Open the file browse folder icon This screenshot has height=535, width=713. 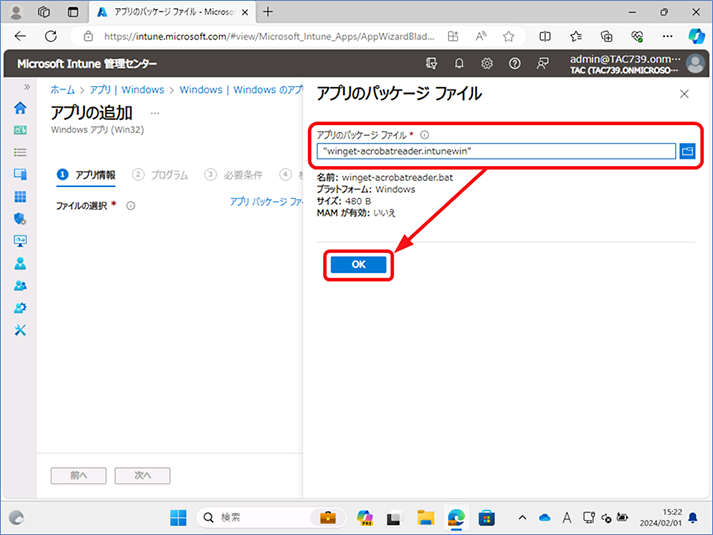pyautogui.click(x=687, y=151)
